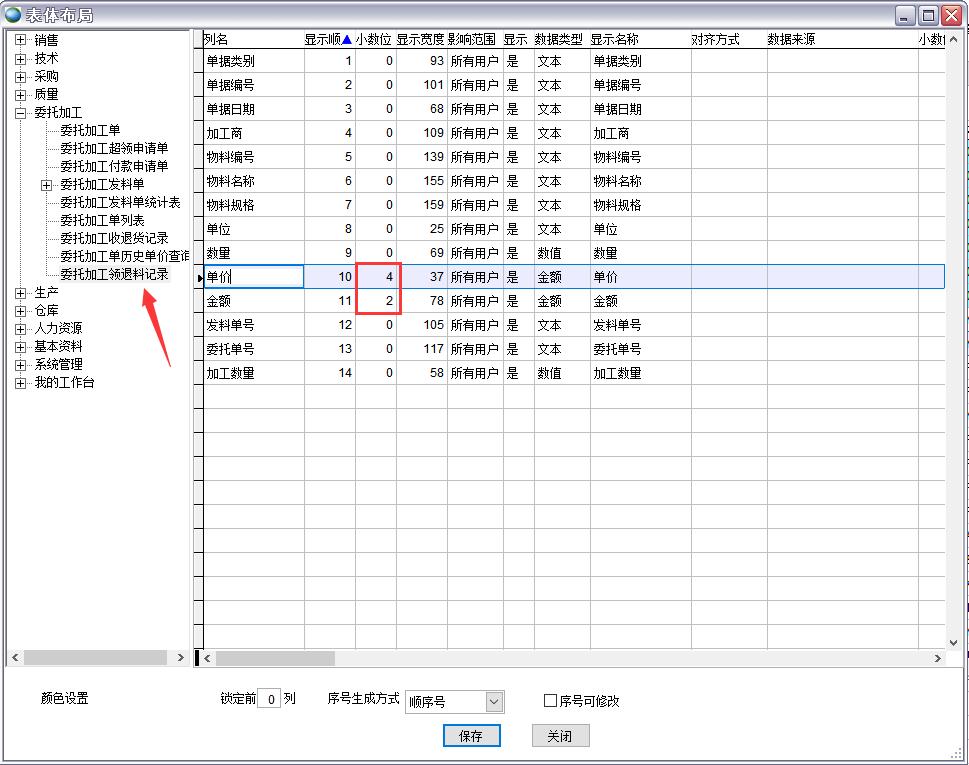Open 委托加工付款申请单 tree item

pos(114,166)
